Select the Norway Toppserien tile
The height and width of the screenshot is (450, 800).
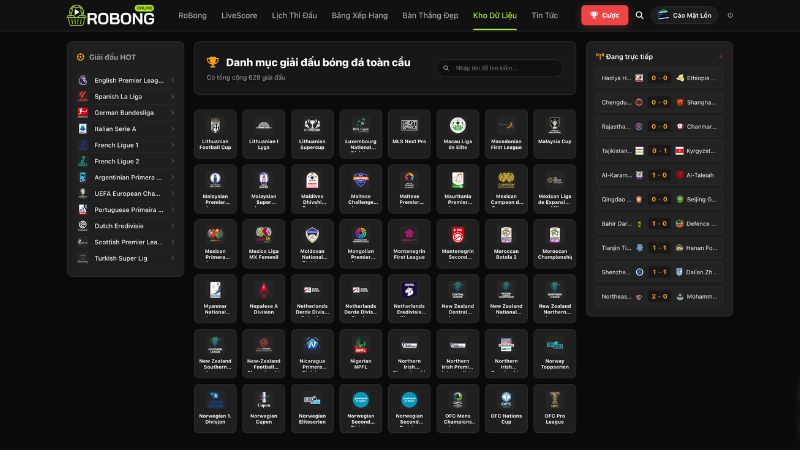555,354
